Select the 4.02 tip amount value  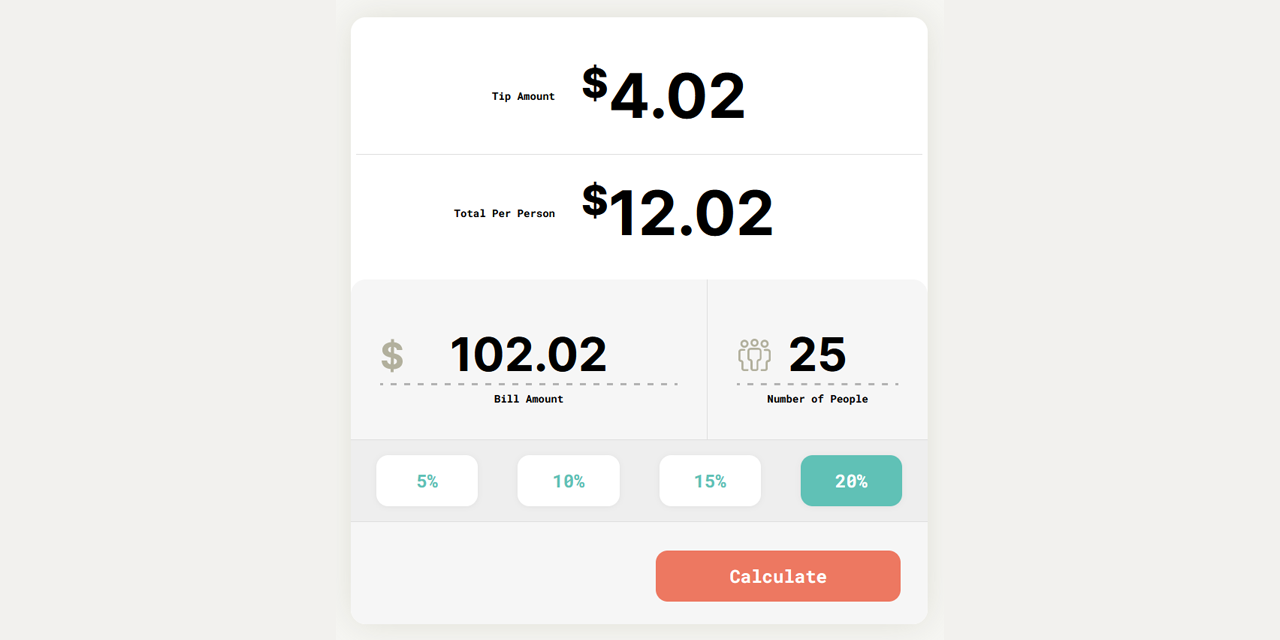click(x=677, y=96)
